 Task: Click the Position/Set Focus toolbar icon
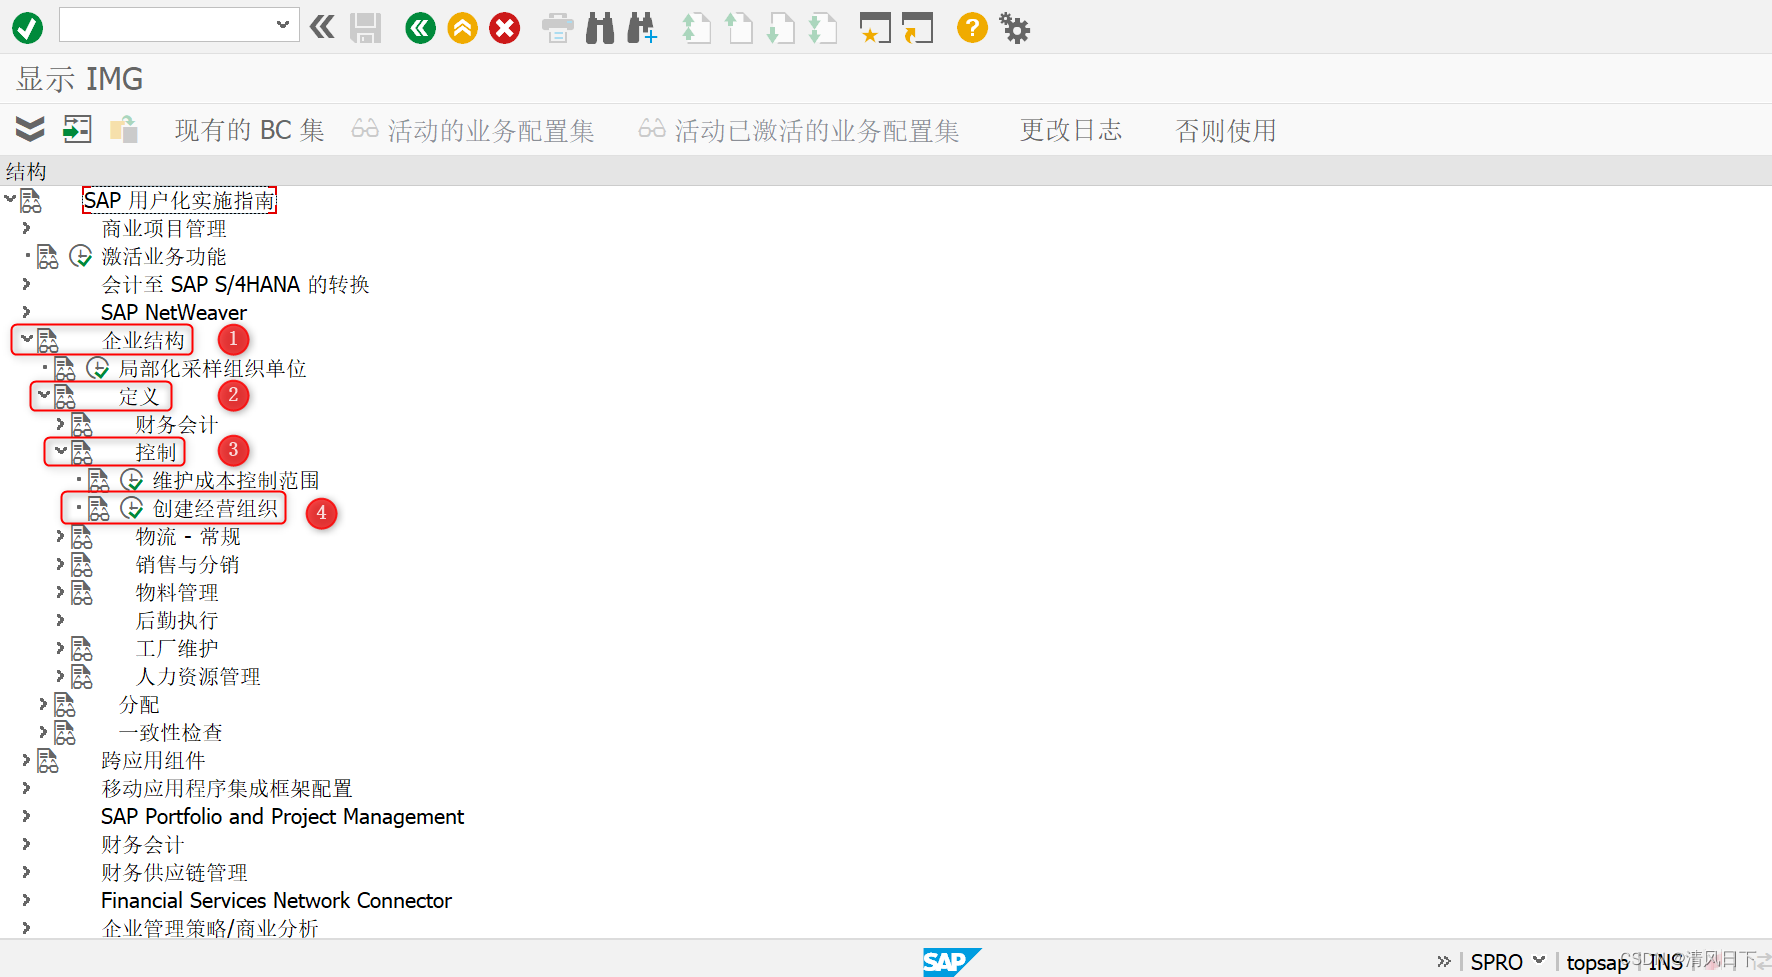[77, 129]
